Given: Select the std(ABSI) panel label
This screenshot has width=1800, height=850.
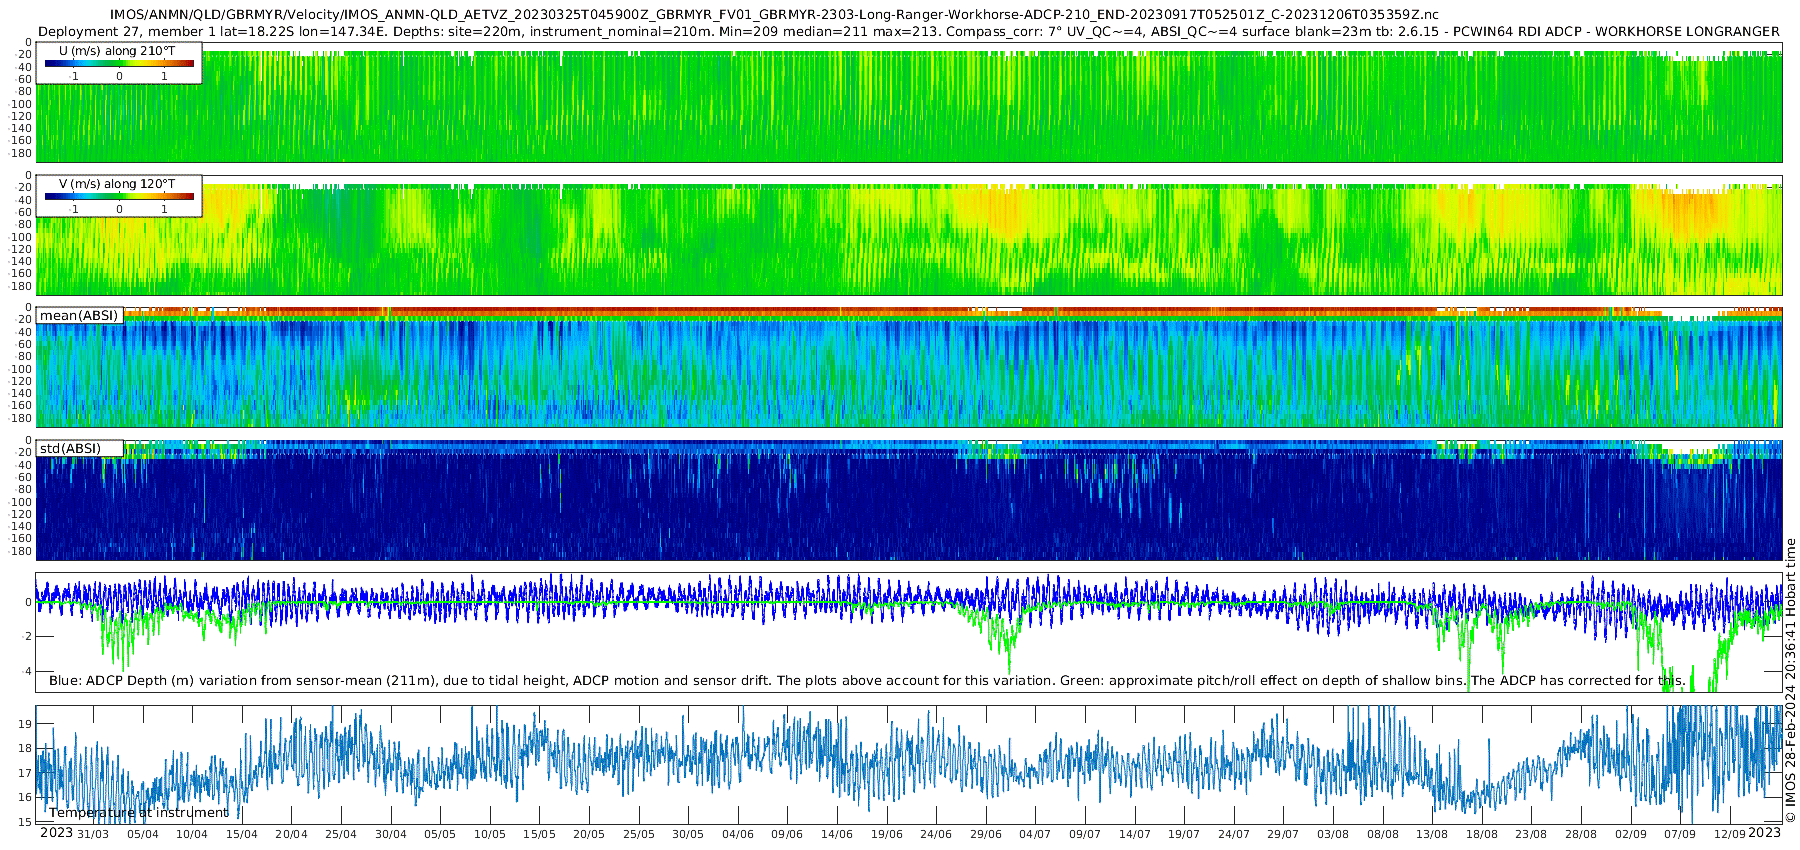Looking at the screenshot, I should (70, 448).
